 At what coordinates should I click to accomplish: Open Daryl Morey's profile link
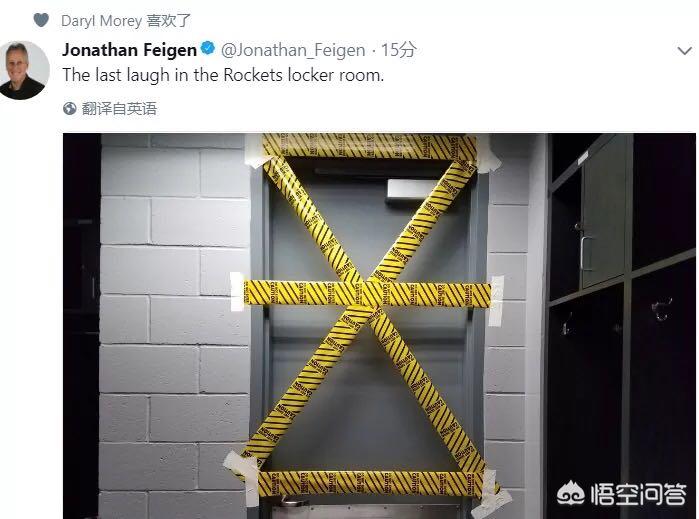pyautogui.click(x=101, y=21)
